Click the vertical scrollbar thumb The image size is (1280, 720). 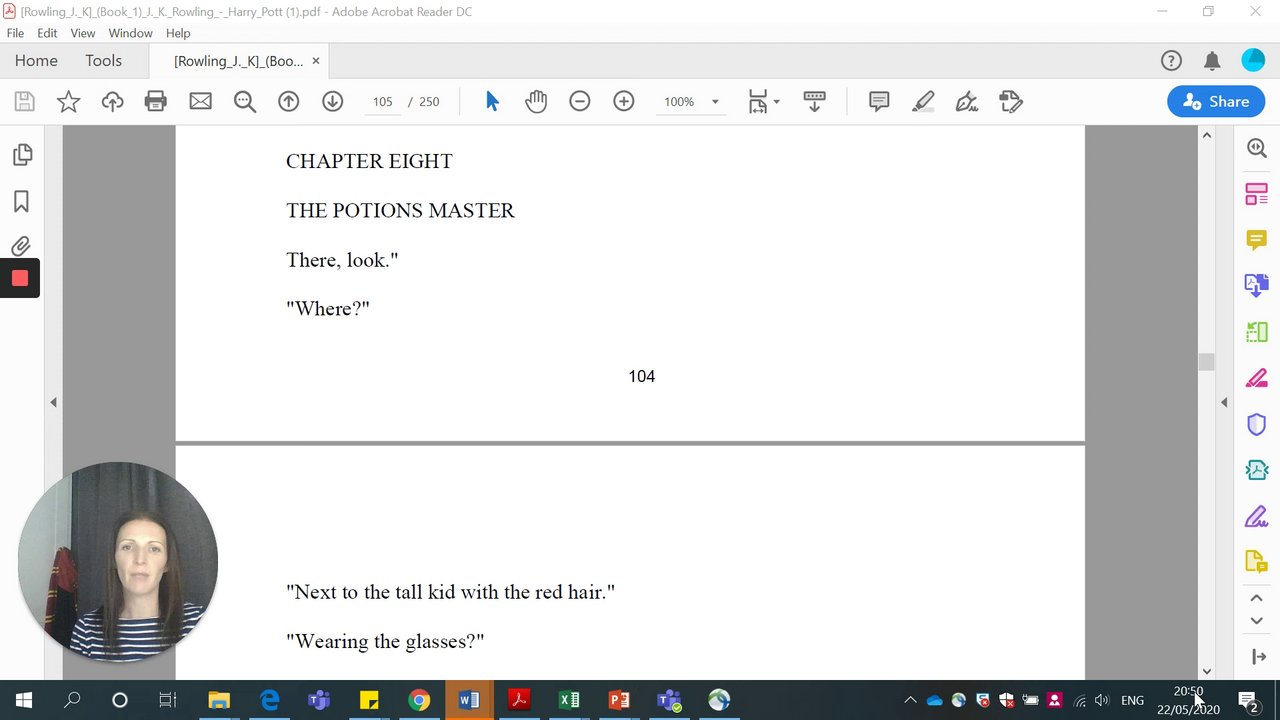point(1206,362)
